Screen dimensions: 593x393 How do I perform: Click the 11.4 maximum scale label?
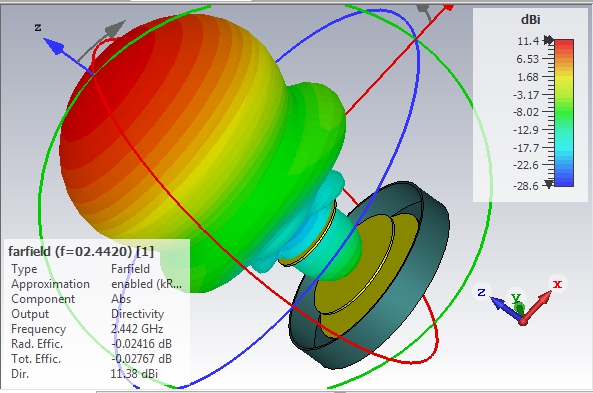528,41
